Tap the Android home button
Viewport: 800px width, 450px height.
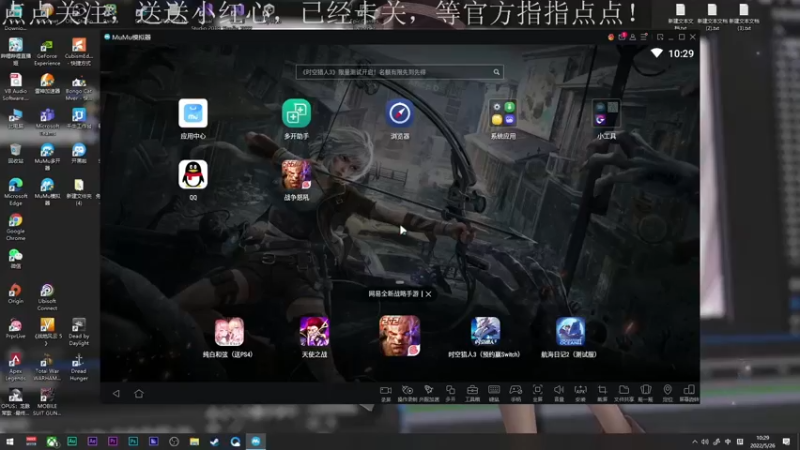[x=139, y=393]
